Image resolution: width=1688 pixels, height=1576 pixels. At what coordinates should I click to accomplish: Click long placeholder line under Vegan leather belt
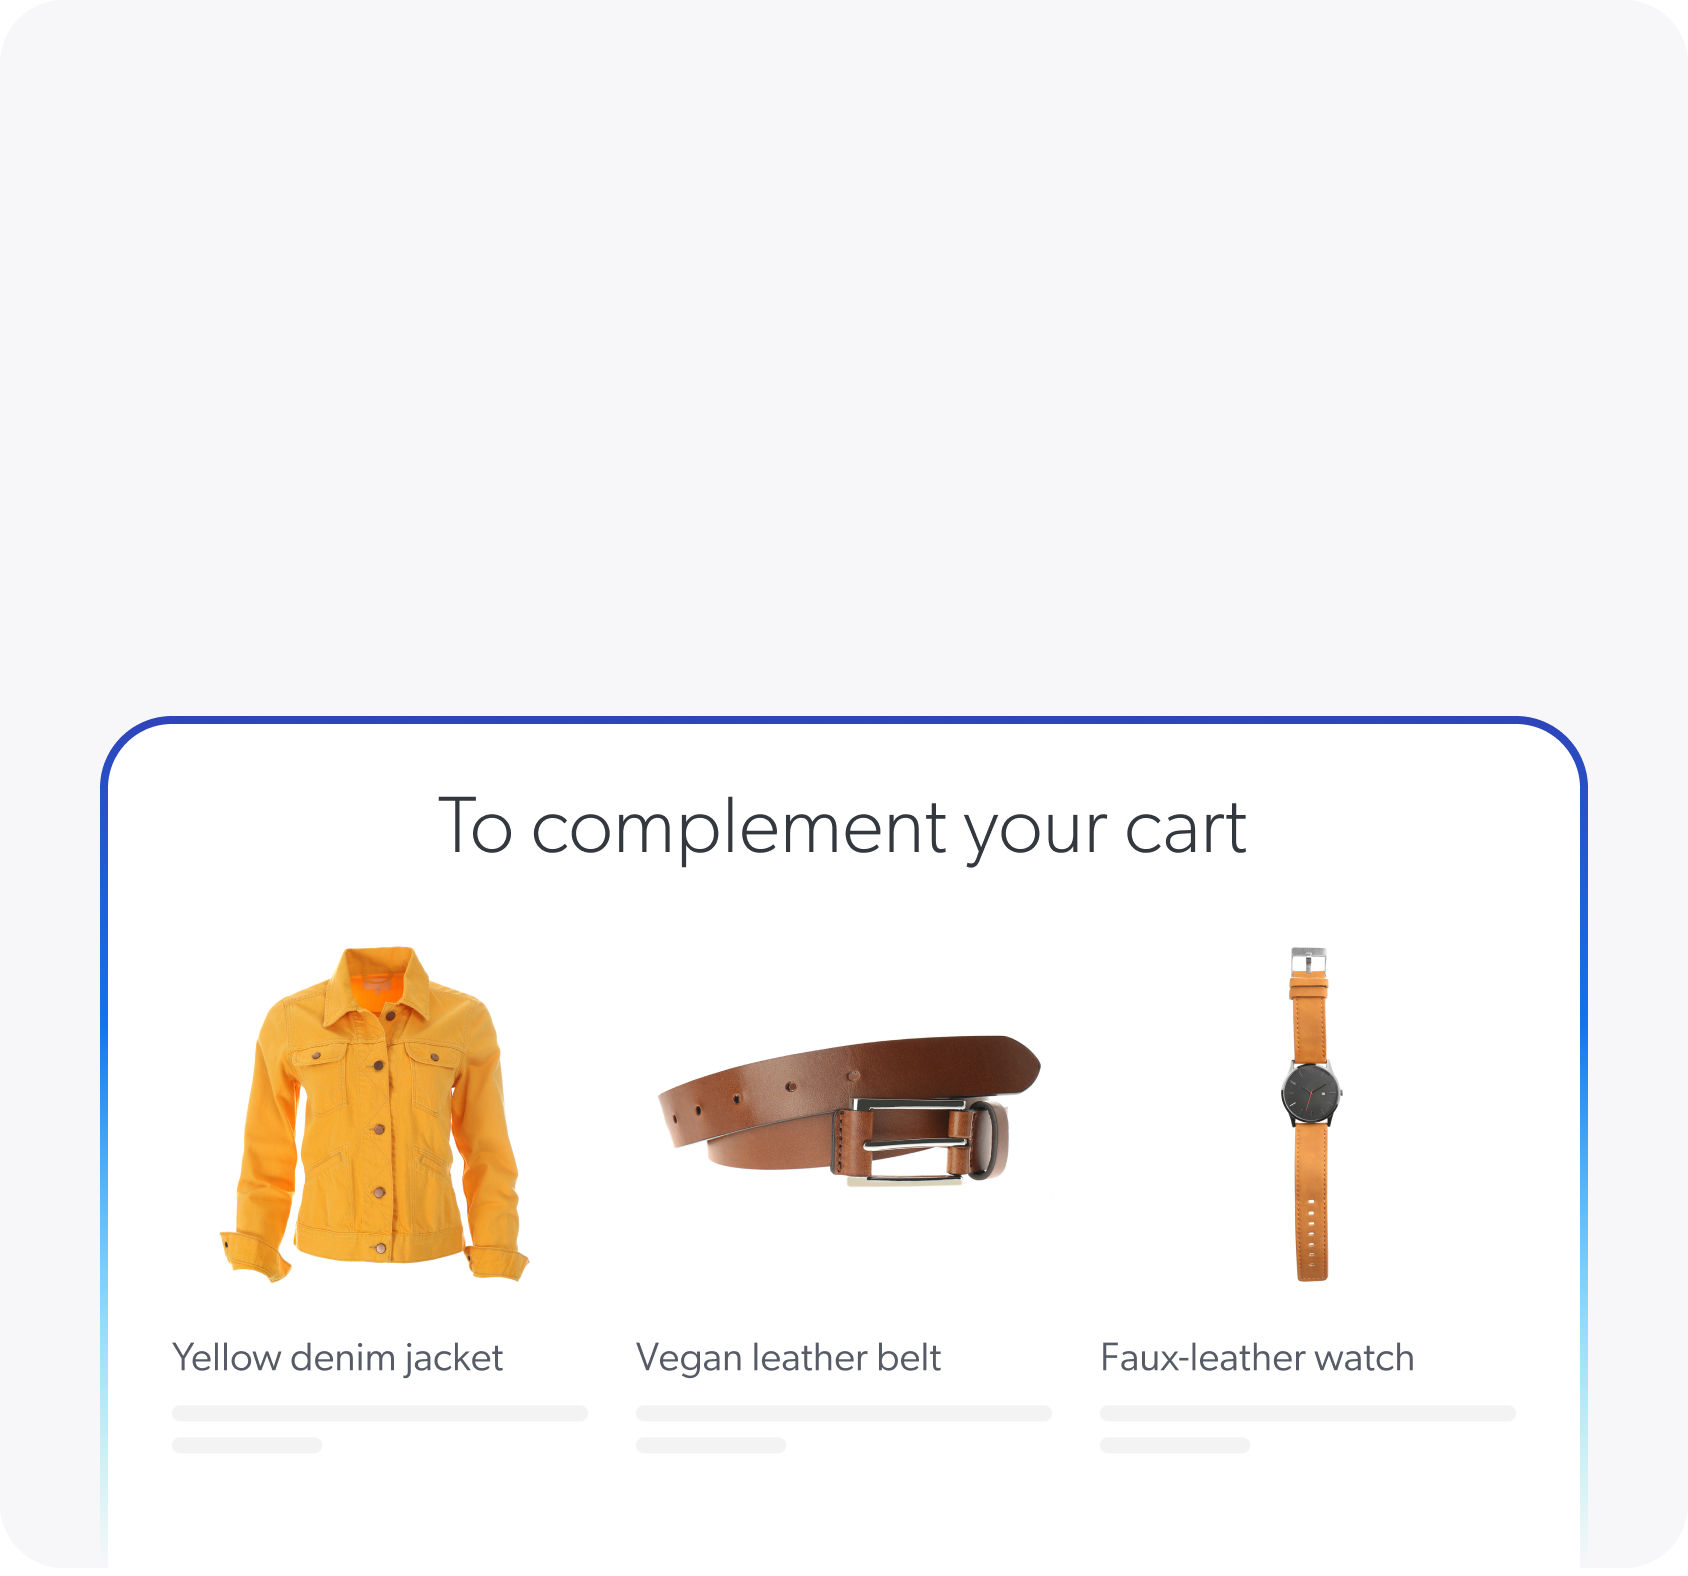coord(844,1413)
